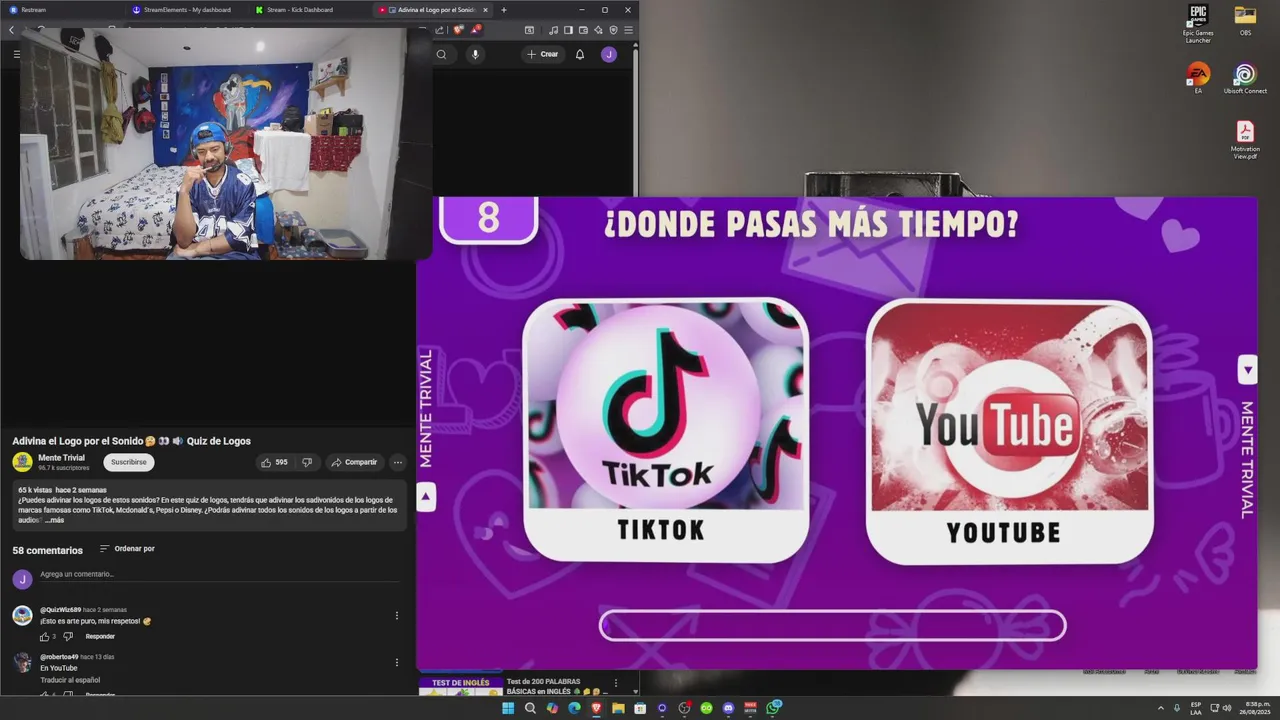
Task: Open the Epic Games Launcher desktop icon
Action: coord(1198,23)
